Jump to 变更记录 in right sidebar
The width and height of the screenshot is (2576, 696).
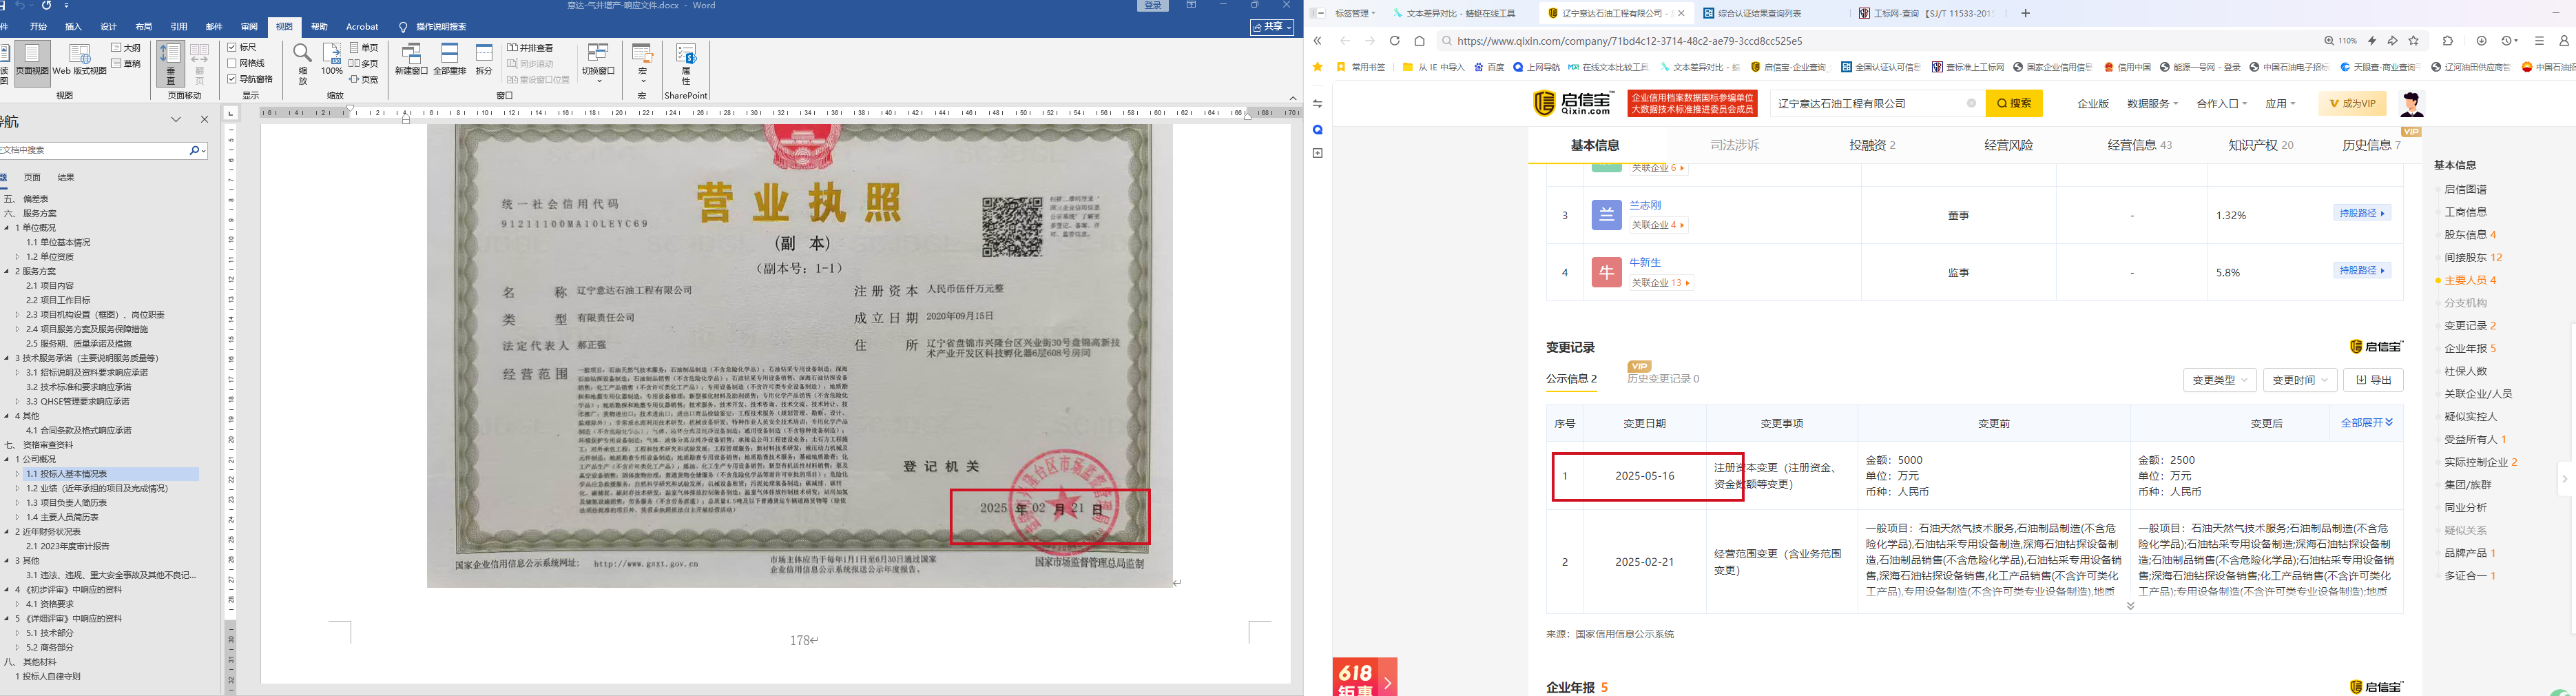tap(2470, 326)
